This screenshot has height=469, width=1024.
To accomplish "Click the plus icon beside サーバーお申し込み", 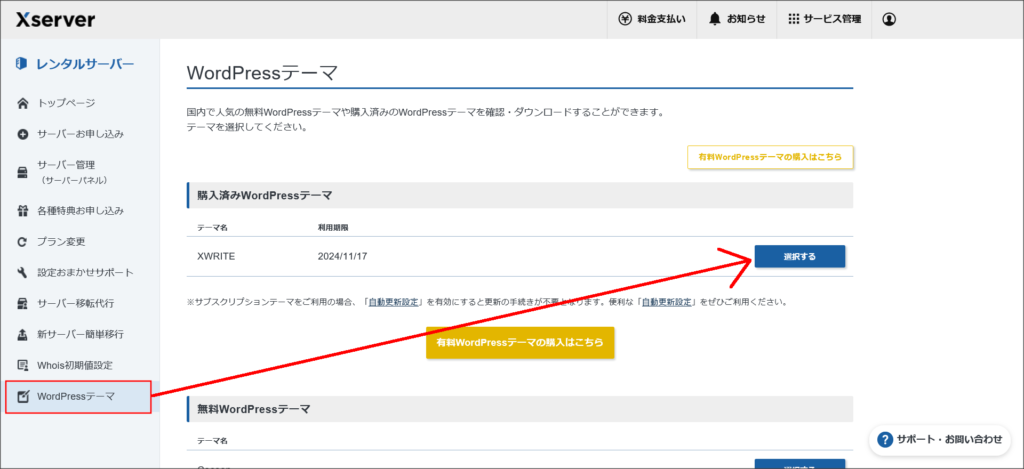I will 23,135.
